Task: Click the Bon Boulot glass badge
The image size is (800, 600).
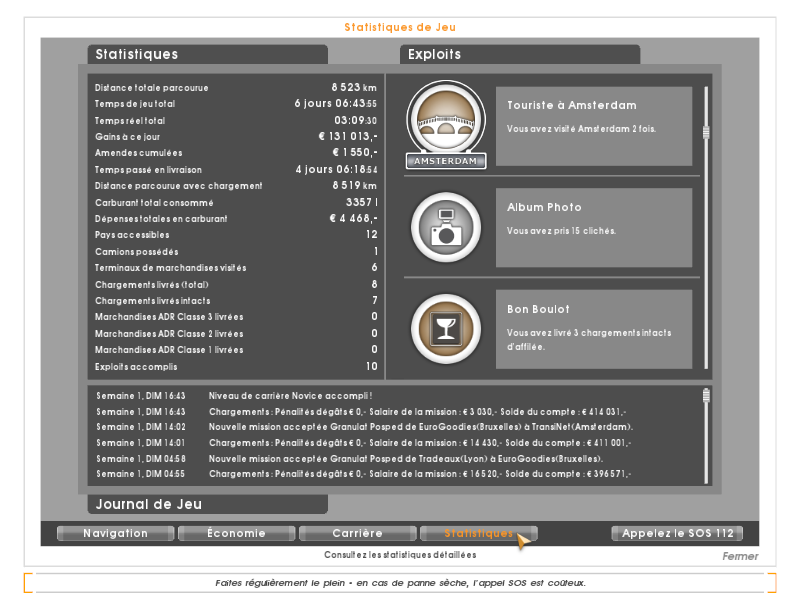Action: (446, 329)
